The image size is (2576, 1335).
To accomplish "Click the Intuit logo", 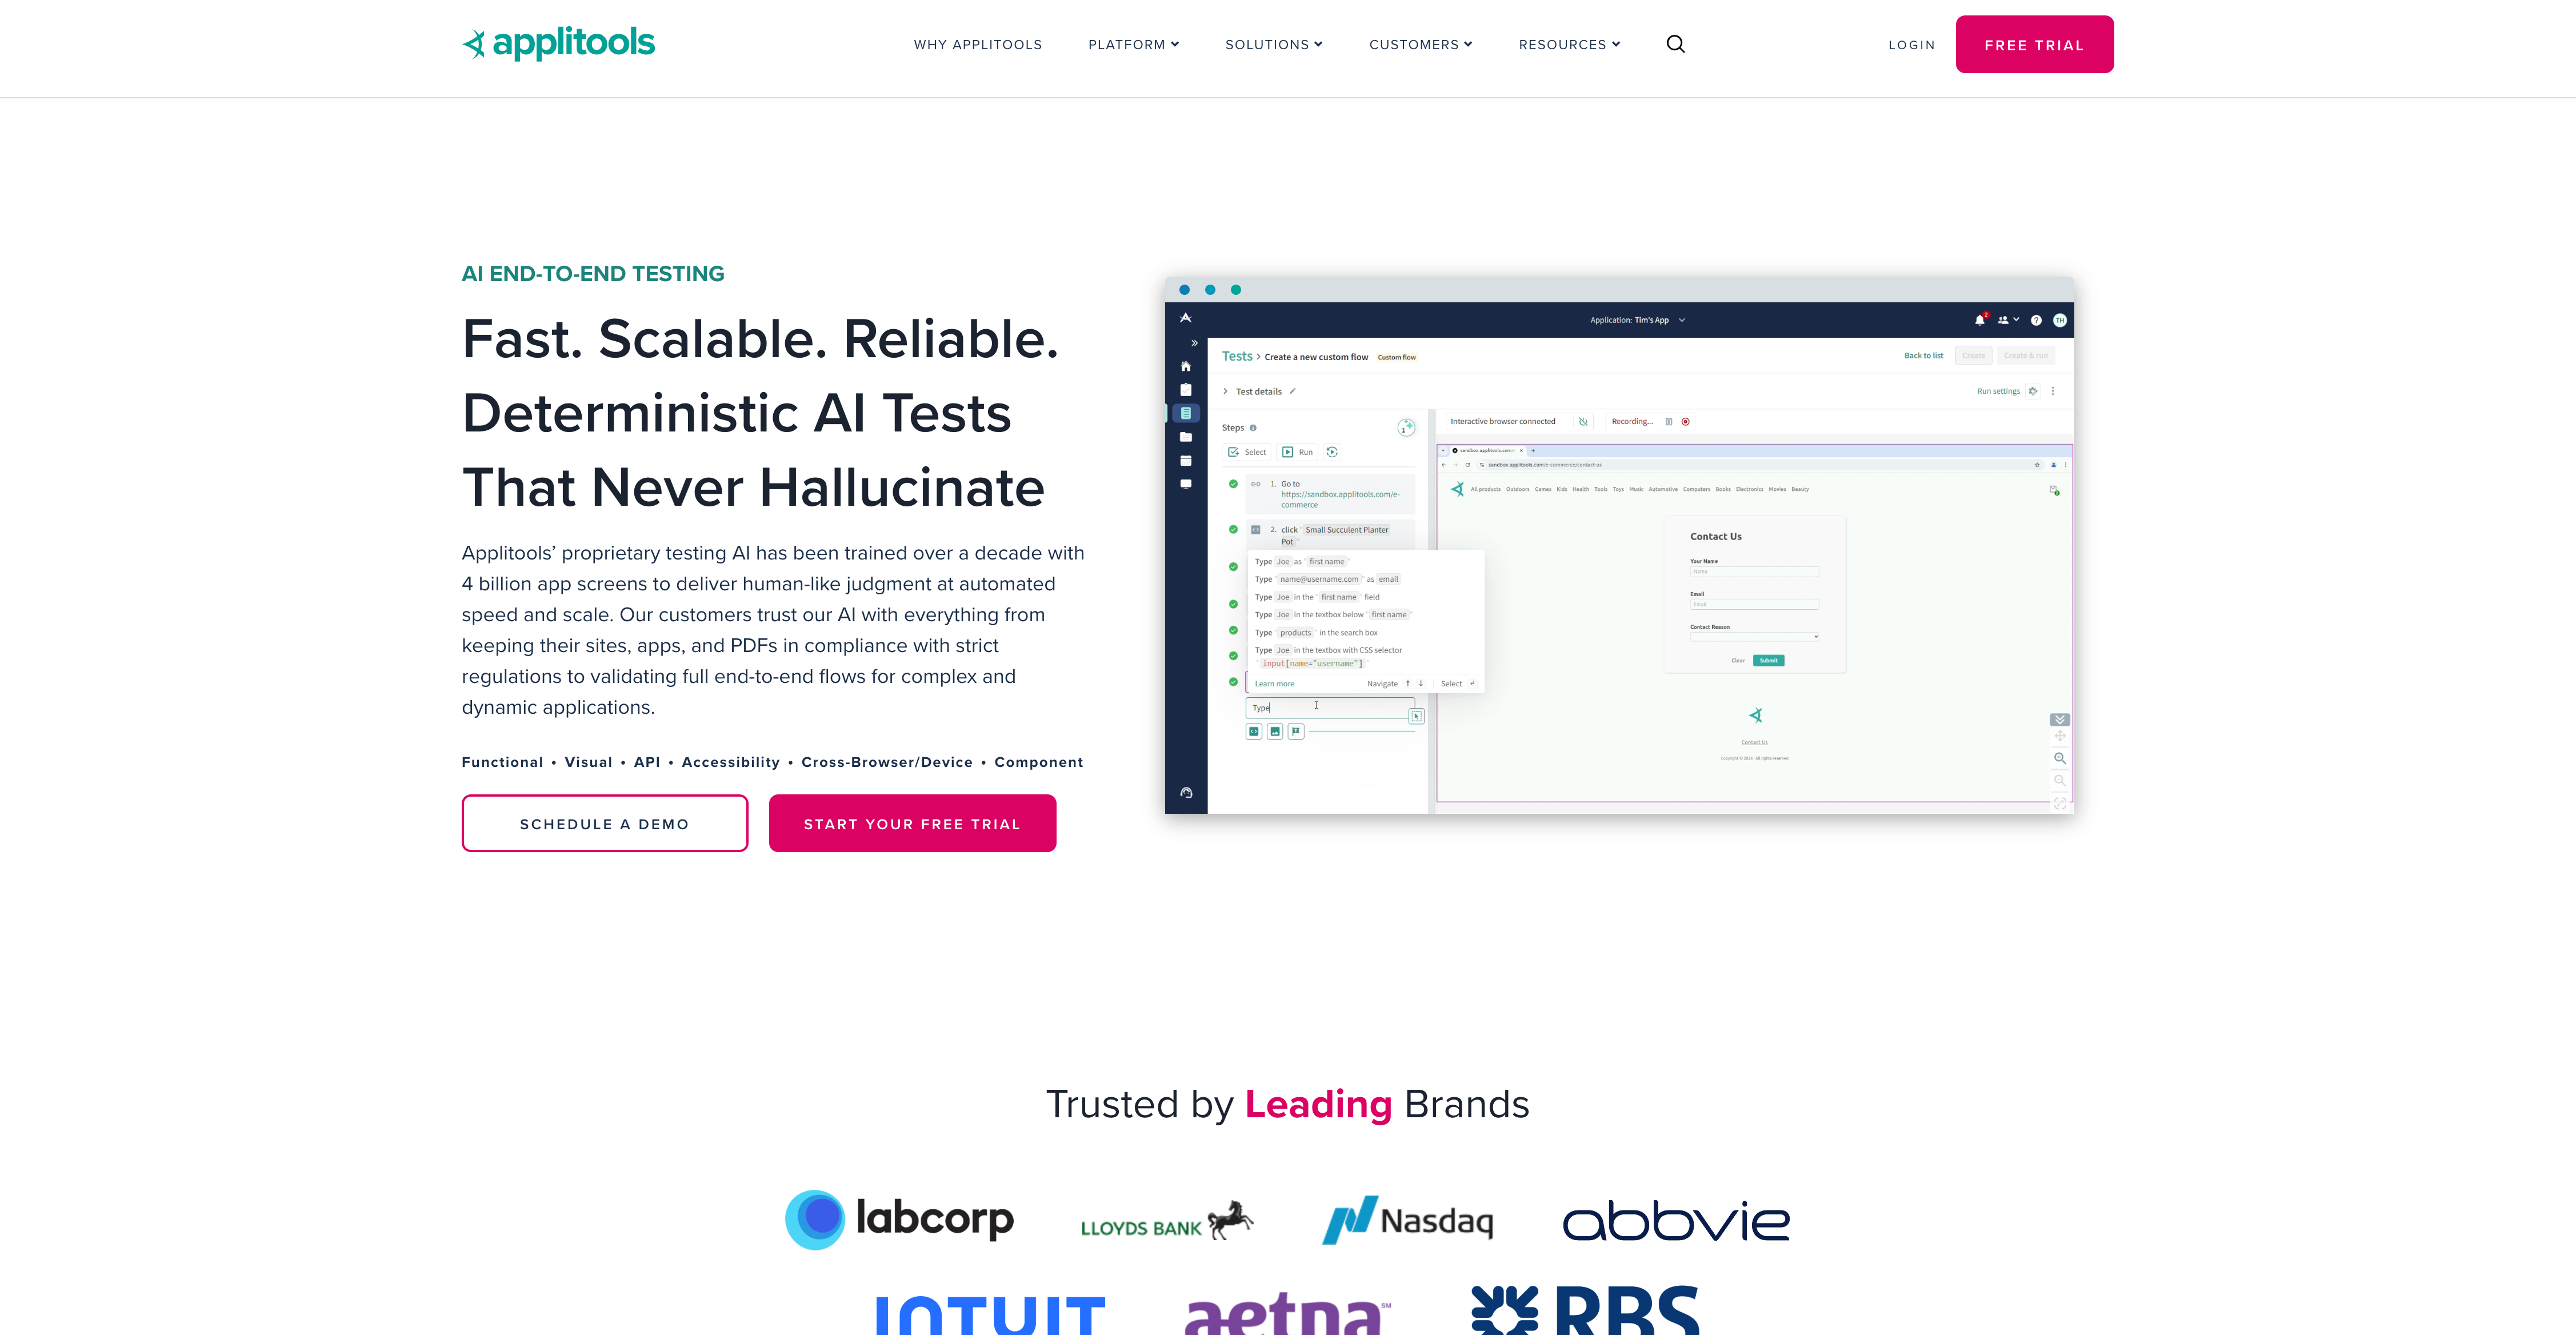I will [989, 1312].
